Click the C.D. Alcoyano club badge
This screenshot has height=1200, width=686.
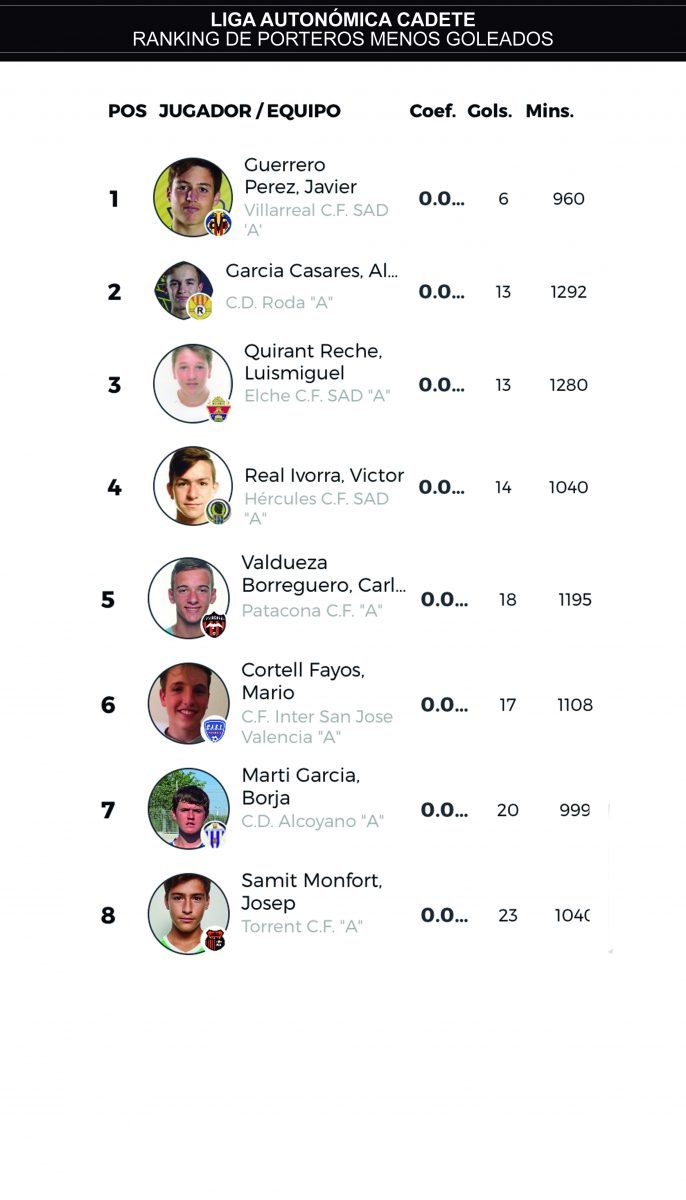tap(214, 834)
